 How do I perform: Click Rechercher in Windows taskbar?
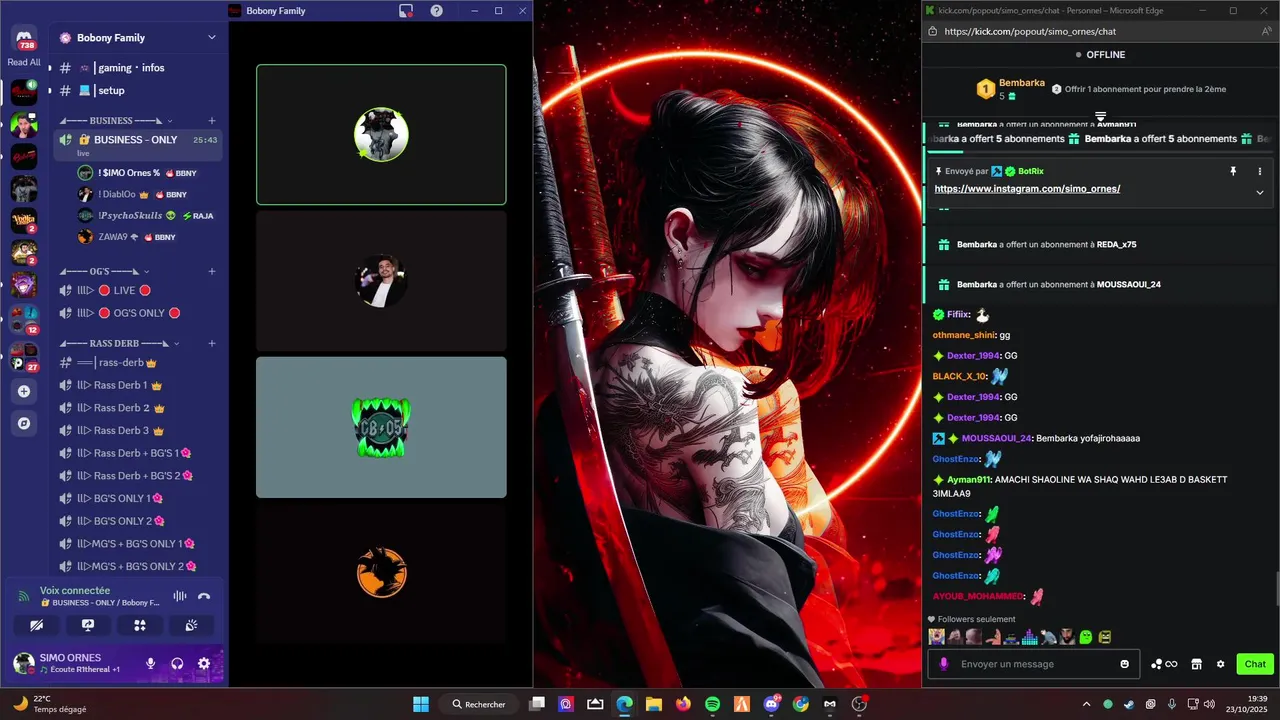click(478, 704)
